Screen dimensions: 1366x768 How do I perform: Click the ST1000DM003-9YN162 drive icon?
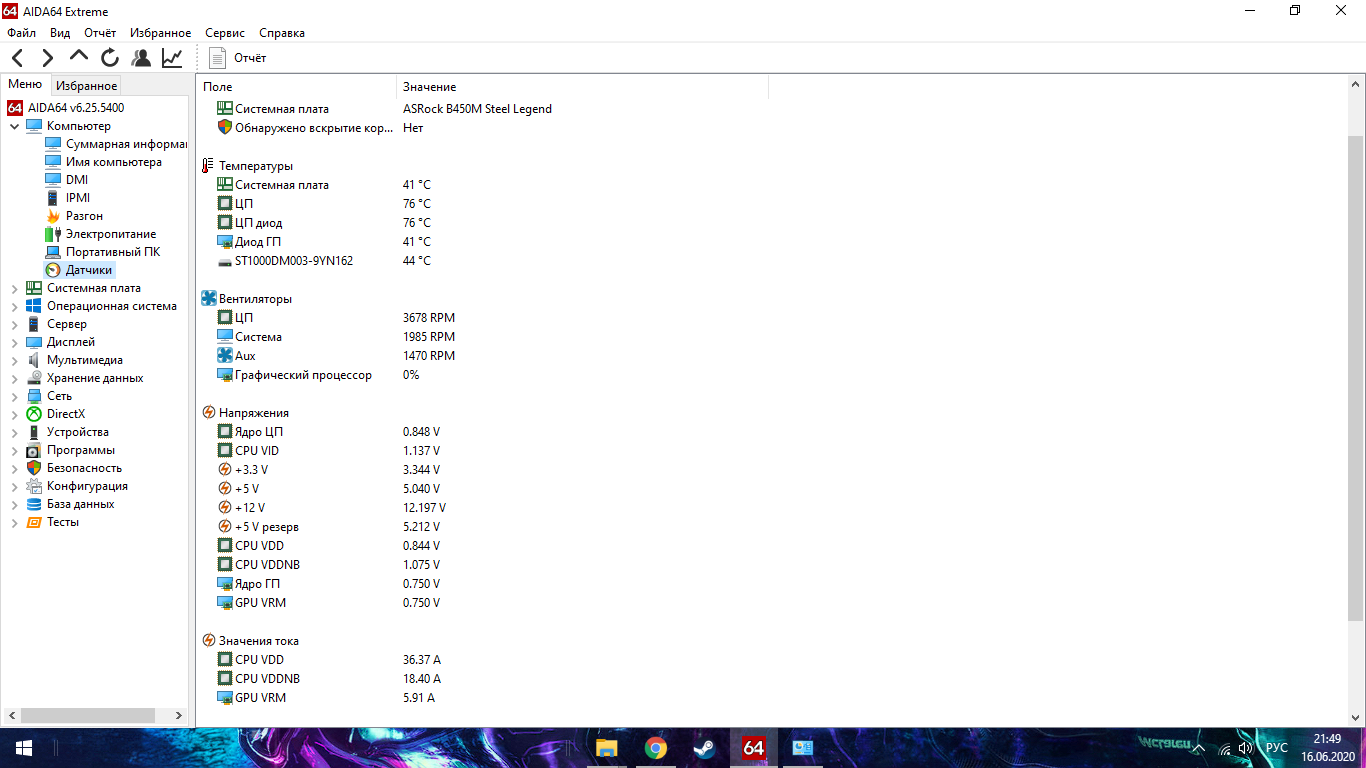click(x=225, y=261)
